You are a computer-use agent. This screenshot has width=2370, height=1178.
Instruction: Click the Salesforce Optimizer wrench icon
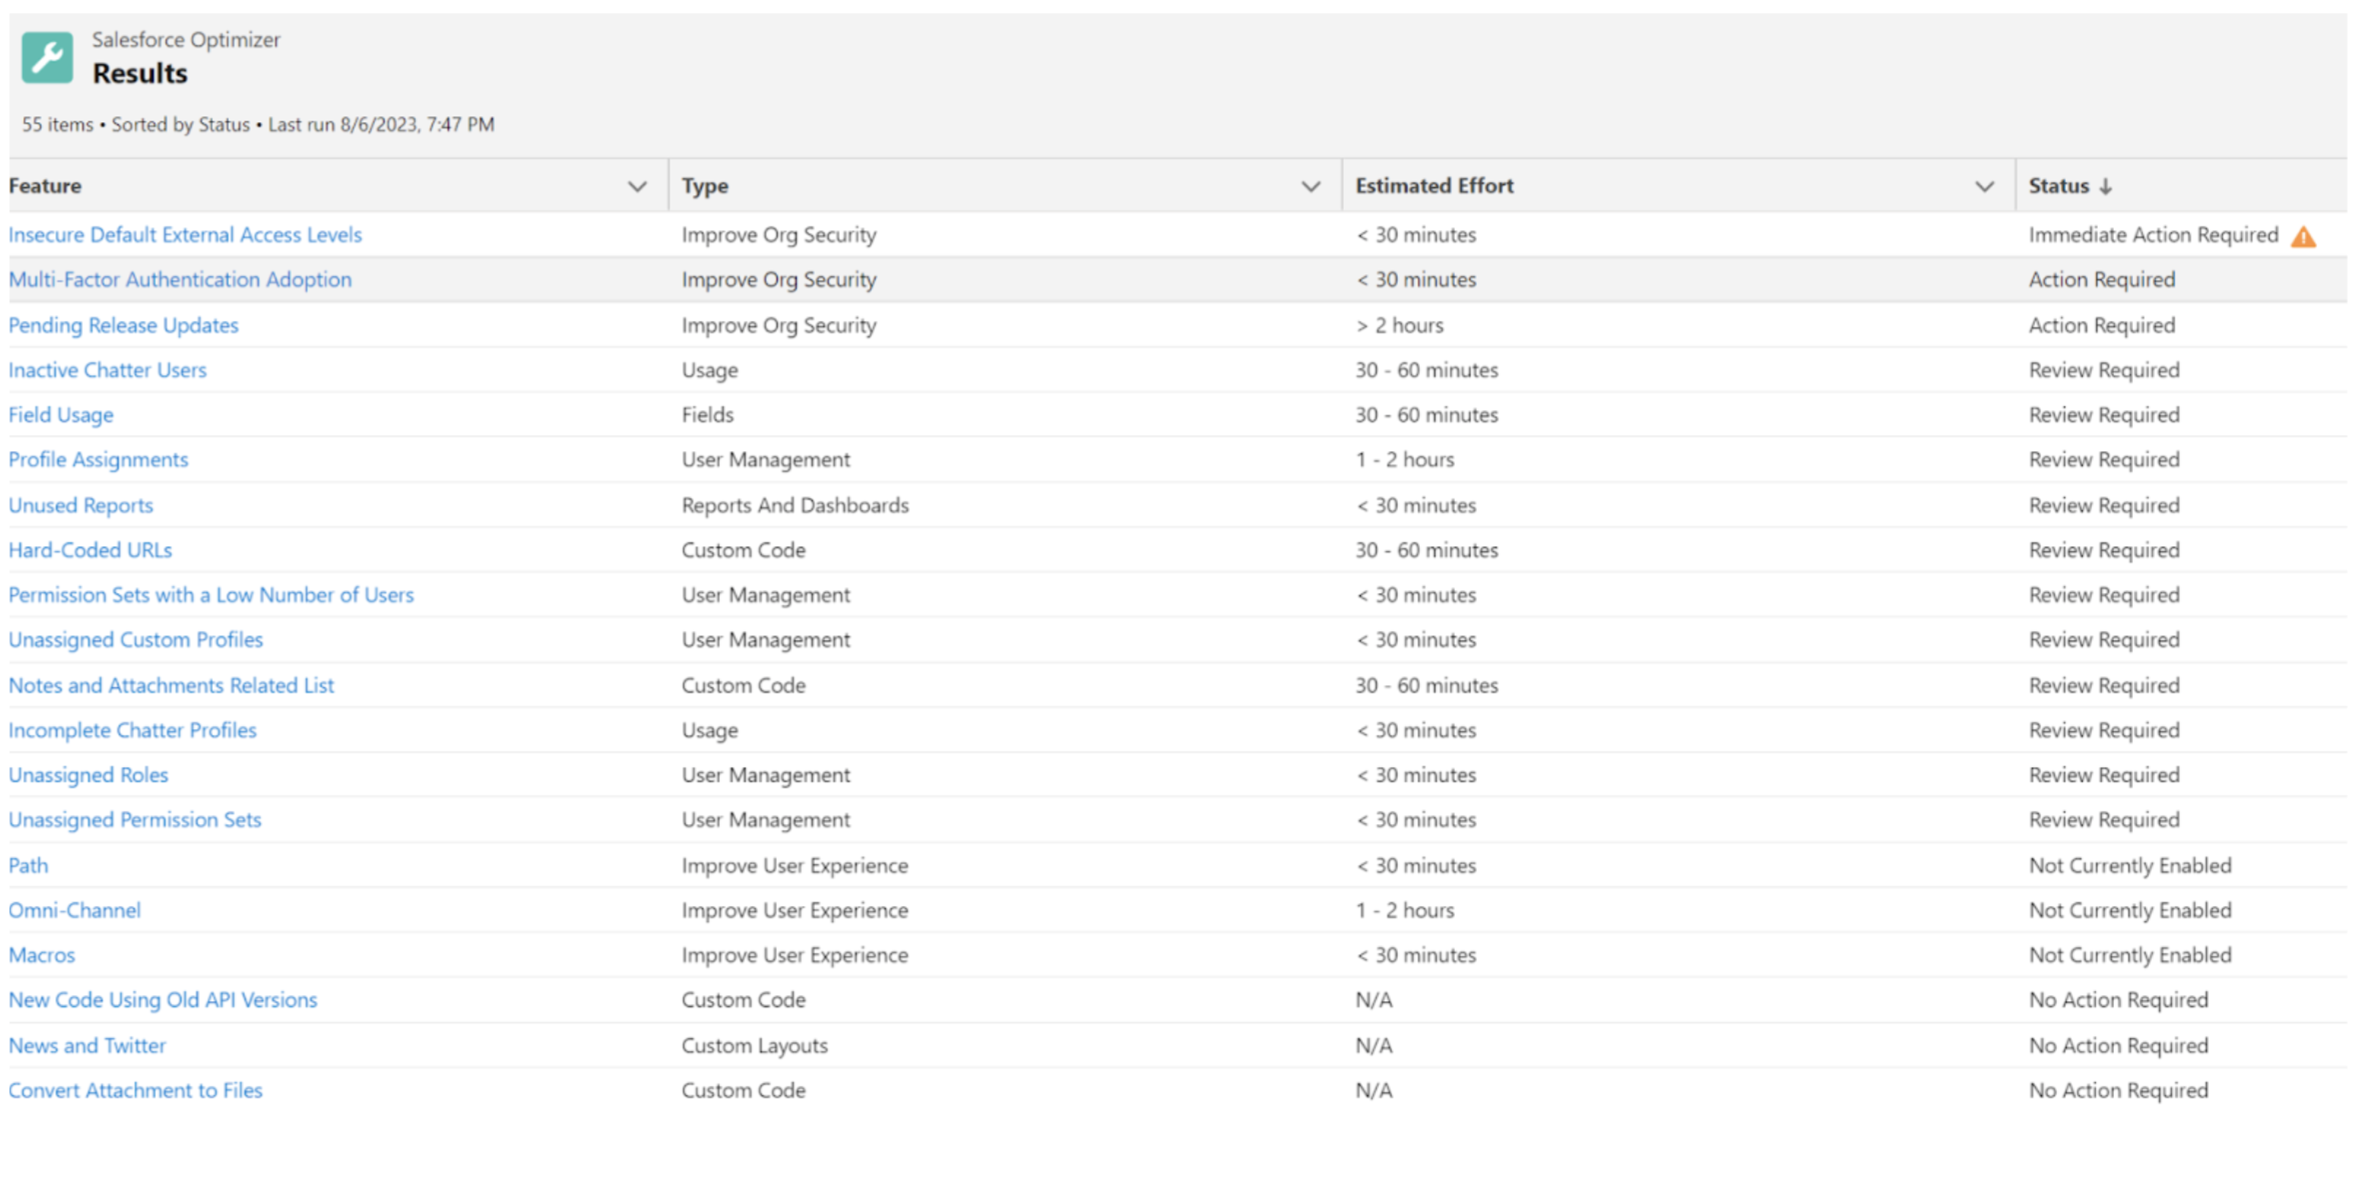coord(47,57)
